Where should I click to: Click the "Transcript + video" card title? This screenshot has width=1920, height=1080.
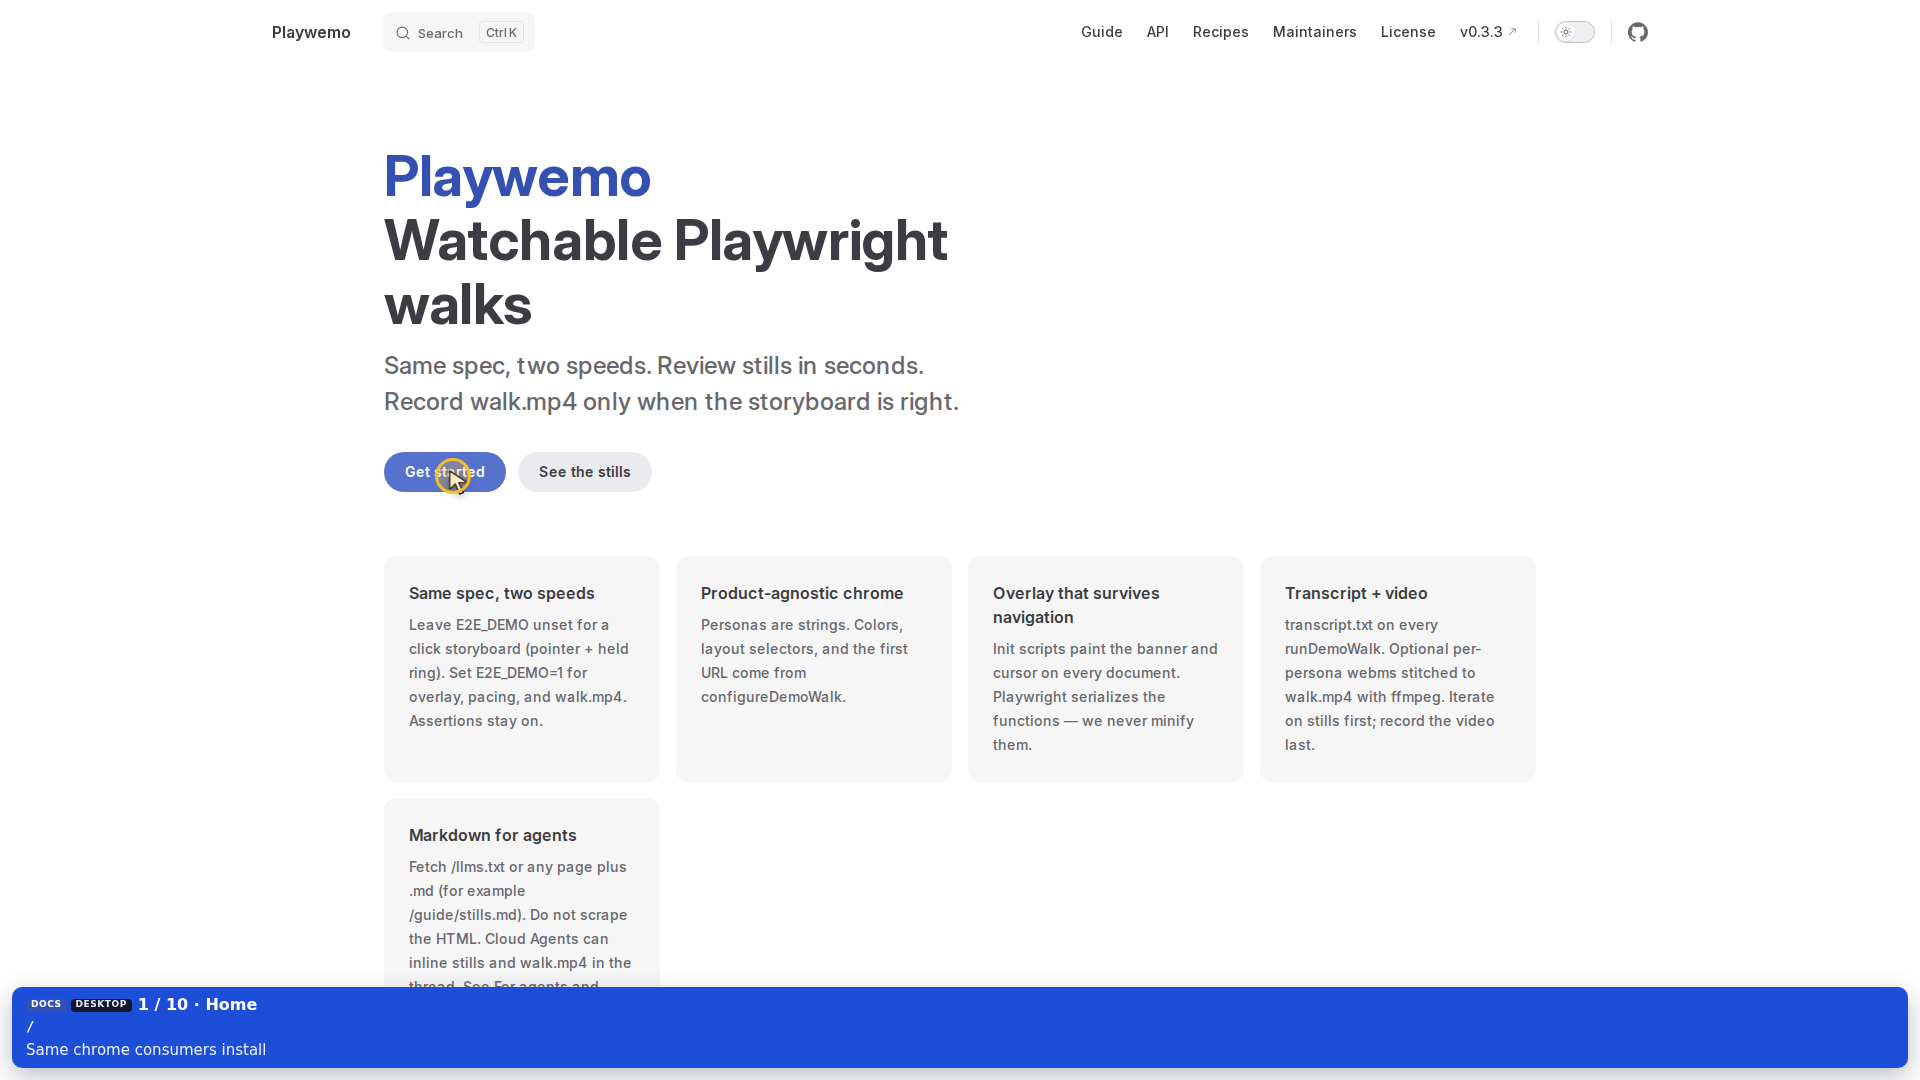pyautogui.click(x=1356, y=593)
